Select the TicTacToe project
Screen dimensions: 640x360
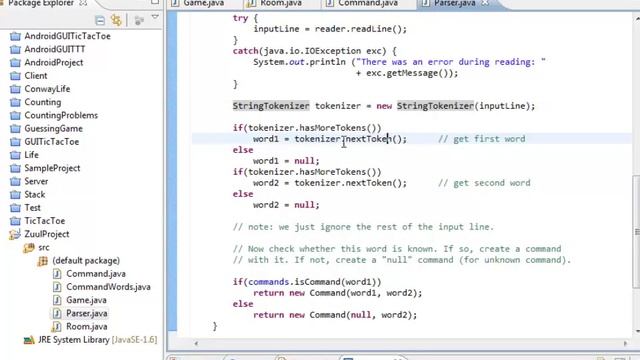(x=45, y=221)
